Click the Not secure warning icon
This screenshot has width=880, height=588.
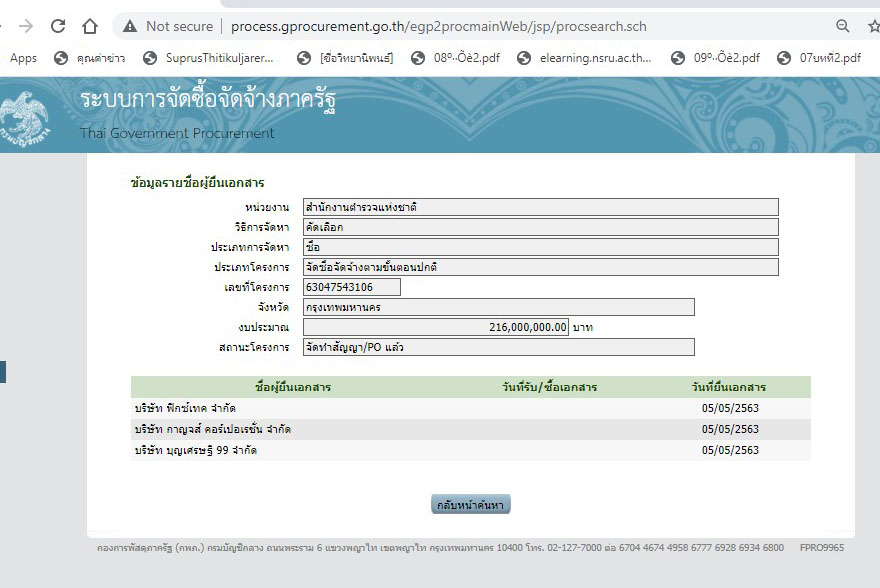(x=130, y=26)
